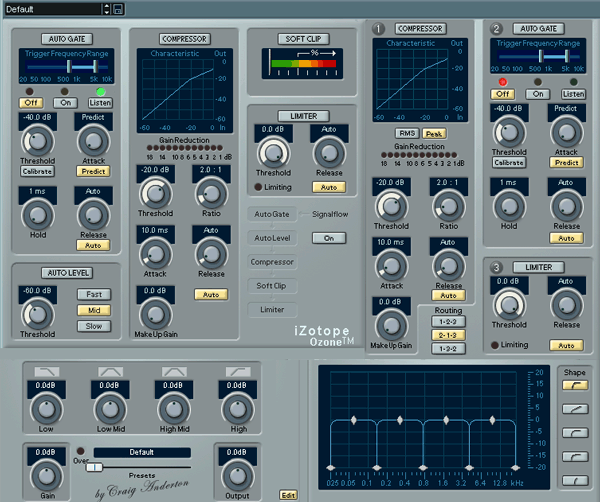Click the Auto Level Threshold knob
The width and height of the screenshot is (600, 502).
(37, 315)
